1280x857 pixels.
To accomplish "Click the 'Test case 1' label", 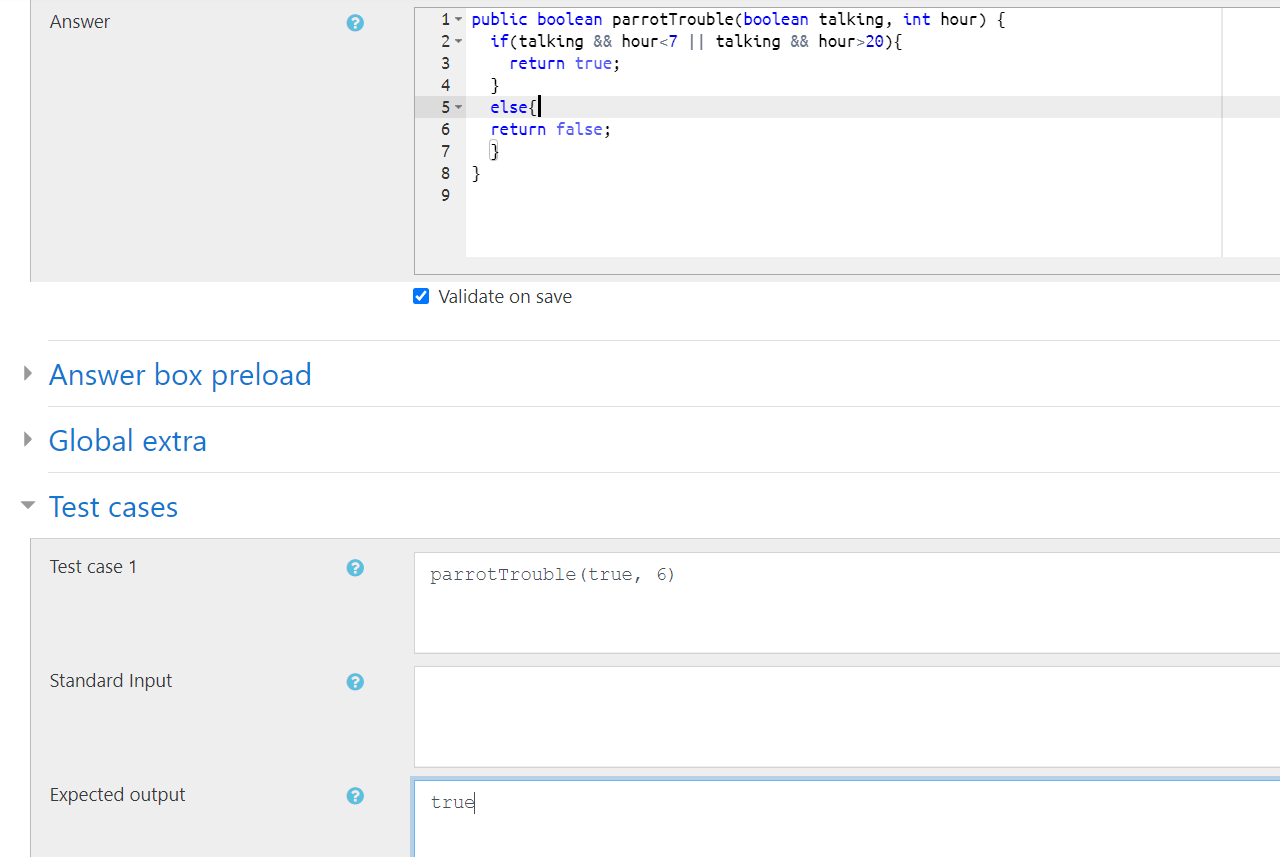I will (x=93, y=567).
